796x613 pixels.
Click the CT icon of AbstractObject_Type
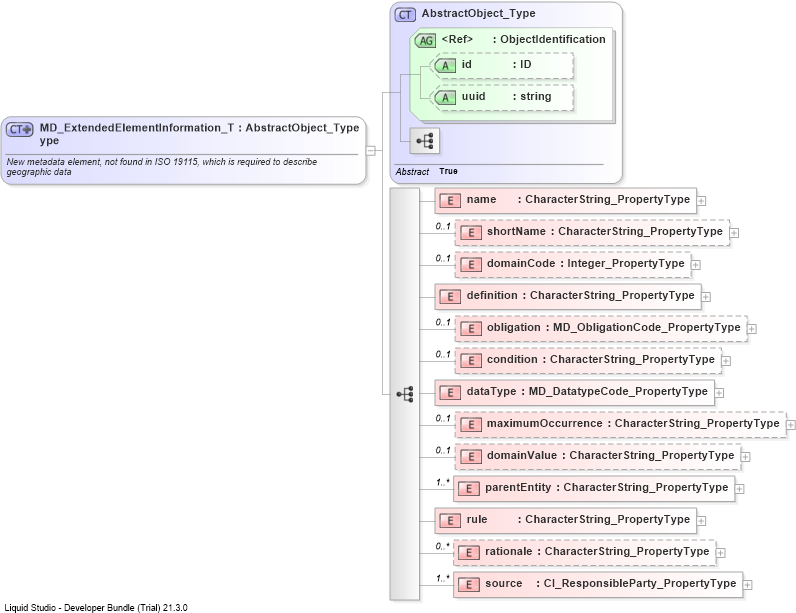[405, 15]
